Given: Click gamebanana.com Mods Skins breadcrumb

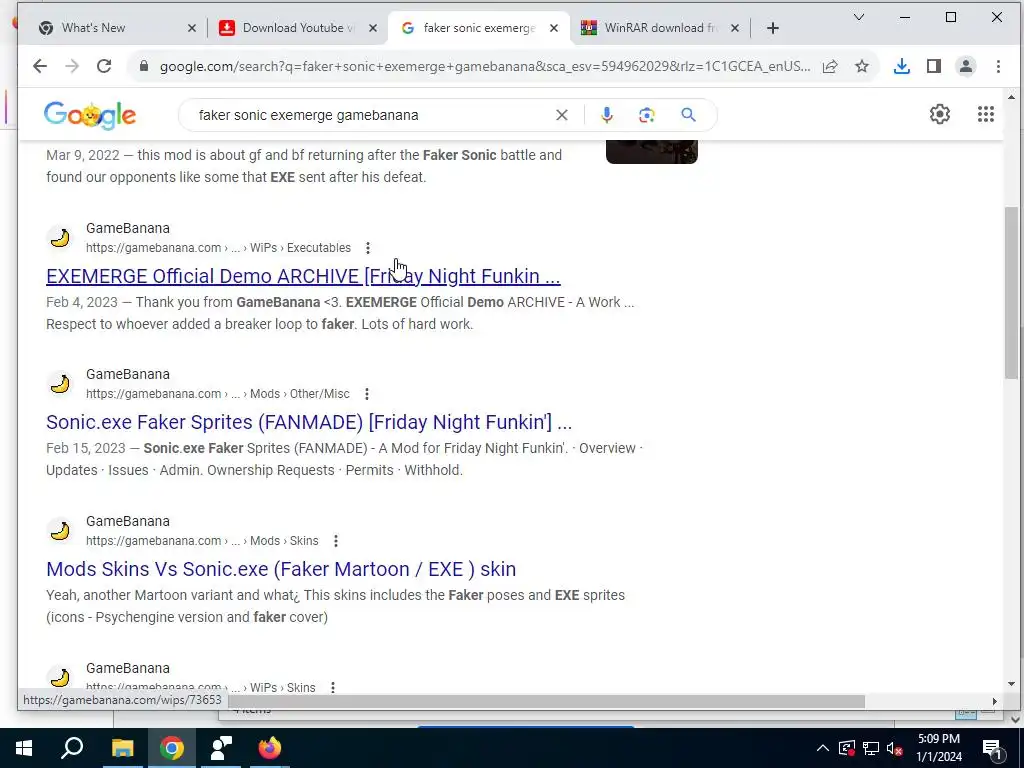Looking at the screenshot, I should 202,541.
